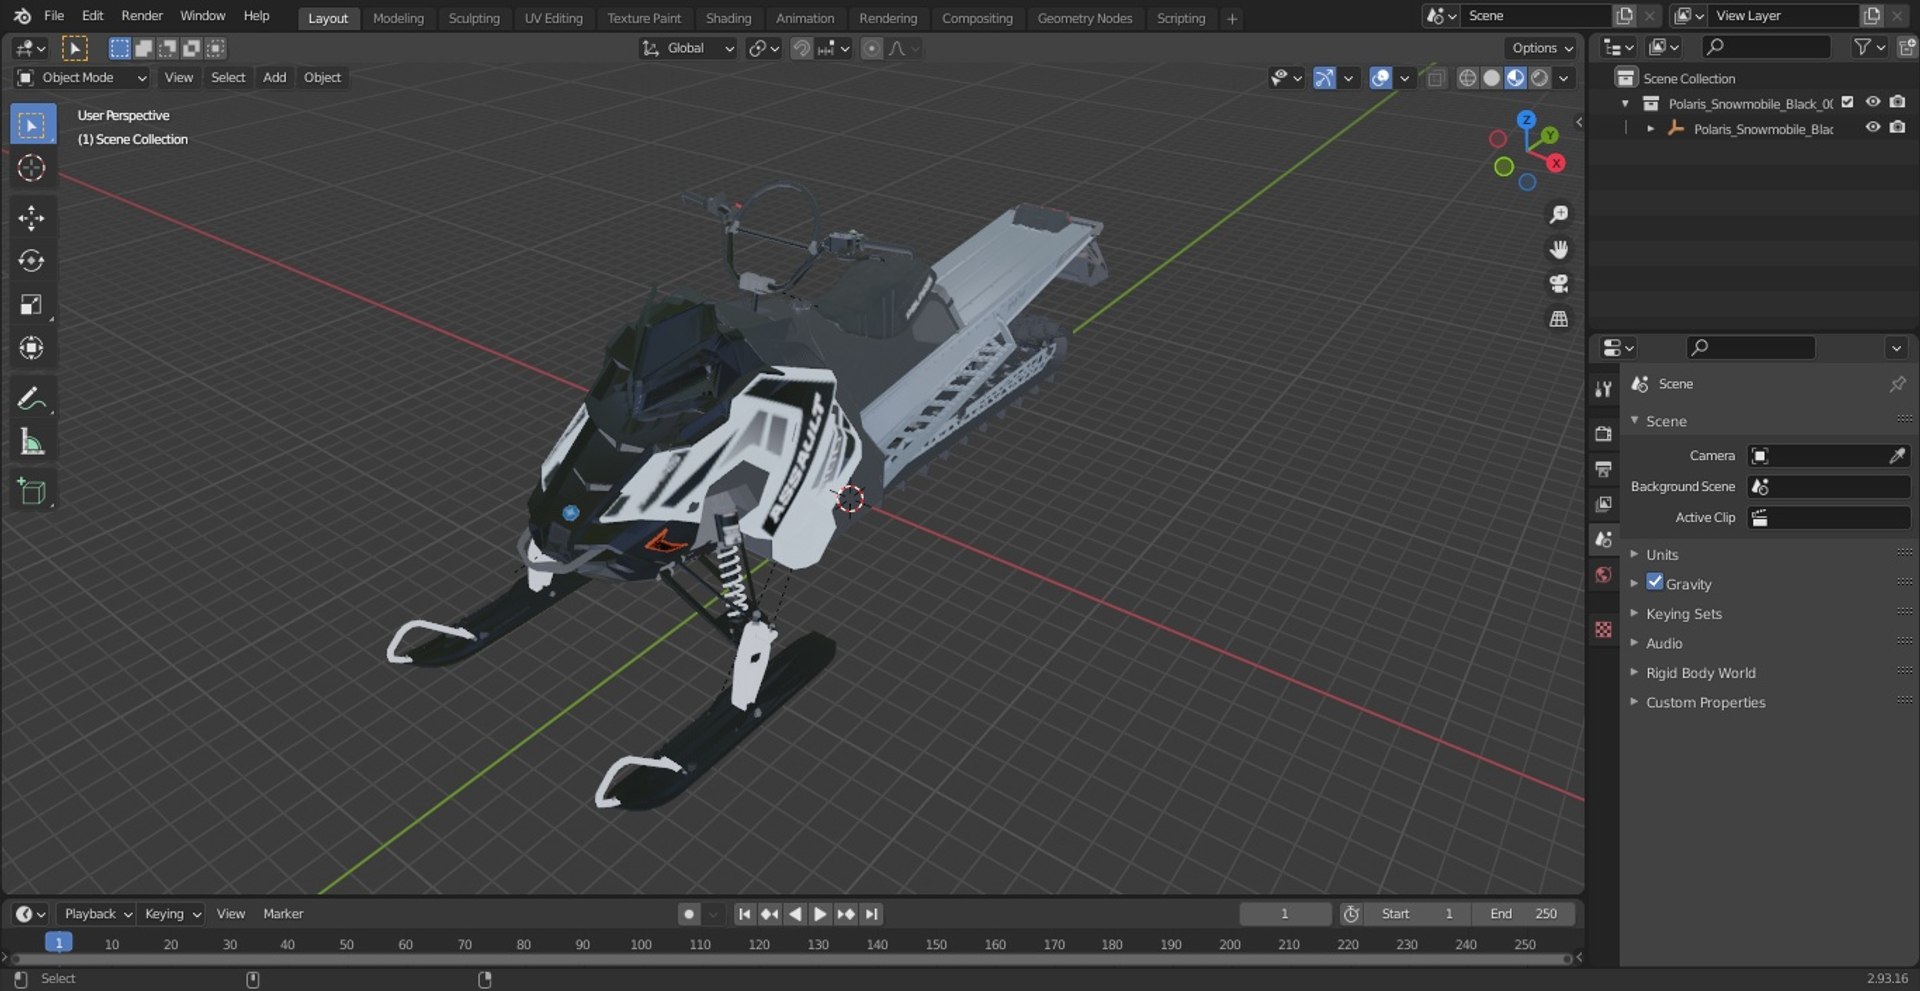
Task: Open the Options dropdown
Action: pos(1542,48)
